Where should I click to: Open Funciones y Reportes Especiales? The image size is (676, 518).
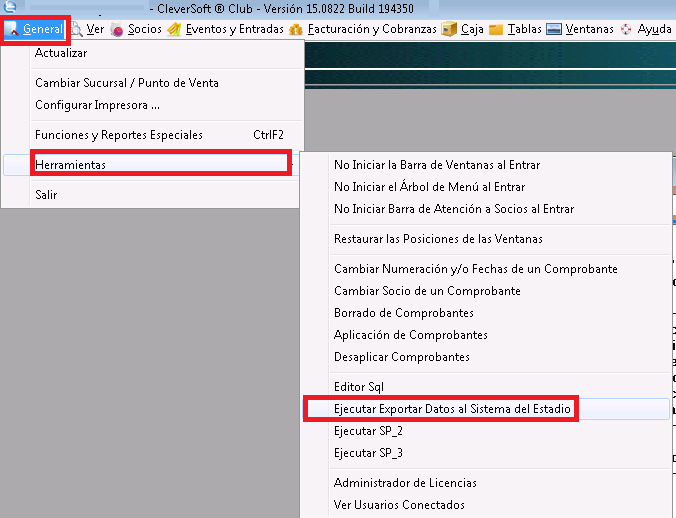(119, 135)
